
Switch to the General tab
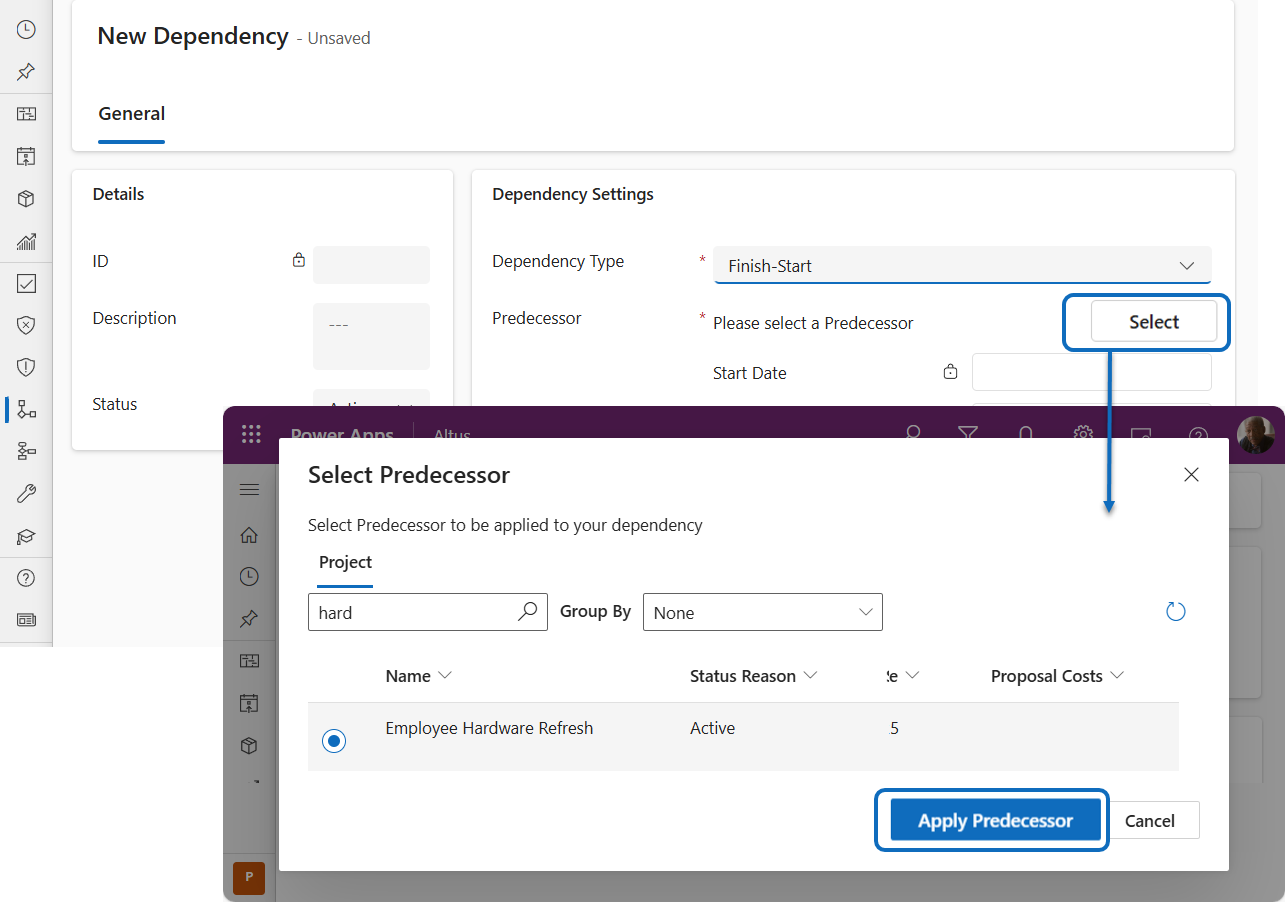tap(131, 114)
